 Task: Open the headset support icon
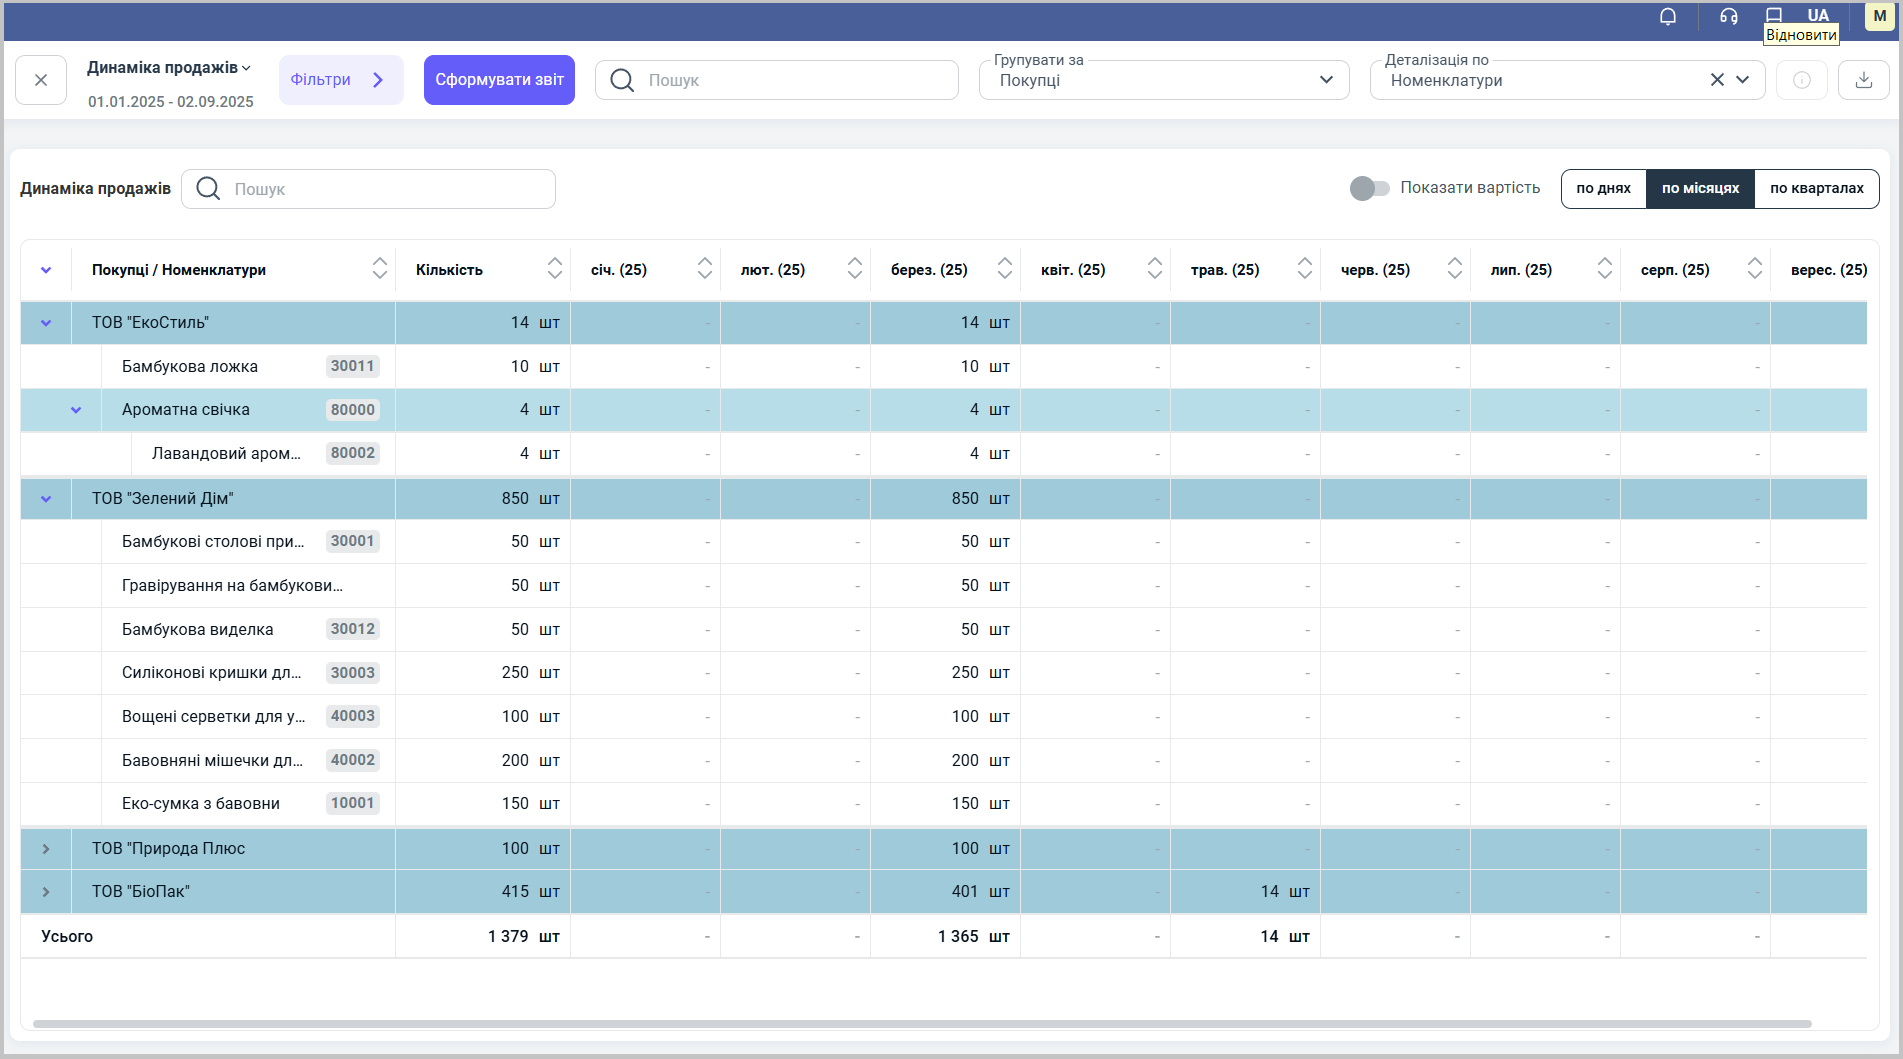click(x=1728, y=17)
